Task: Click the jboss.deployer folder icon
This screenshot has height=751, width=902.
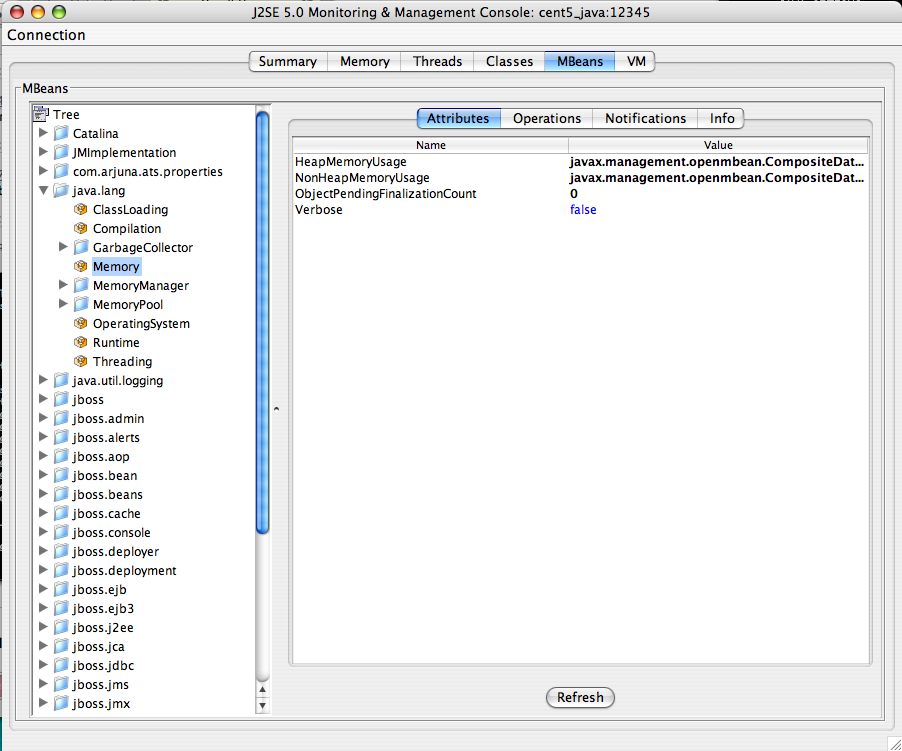Action: [61, 551]
